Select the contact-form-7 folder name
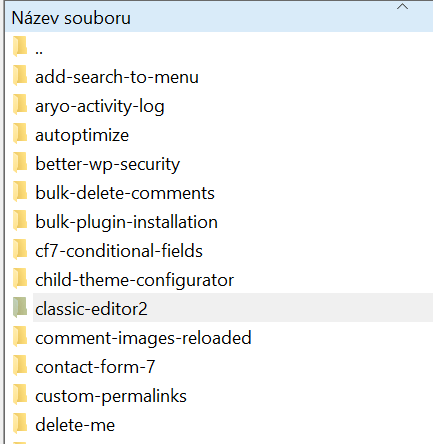 [95, 367]
